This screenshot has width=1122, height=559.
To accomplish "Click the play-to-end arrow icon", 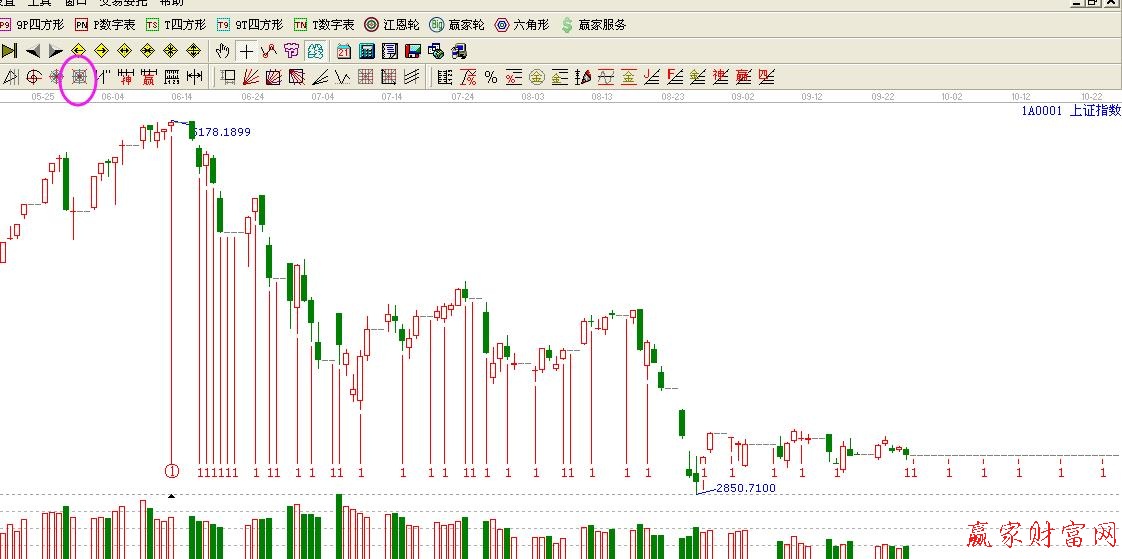I will [x=9, y=51].
